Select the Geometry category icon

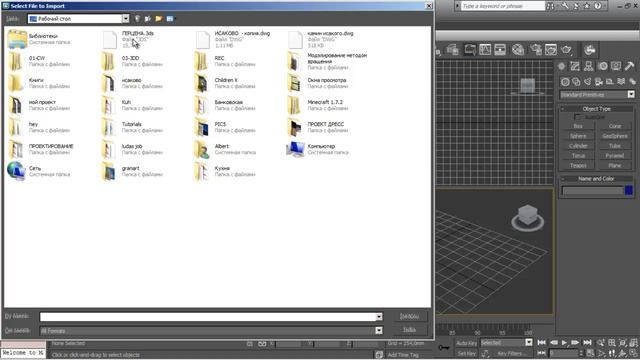(x=565, y=82)
